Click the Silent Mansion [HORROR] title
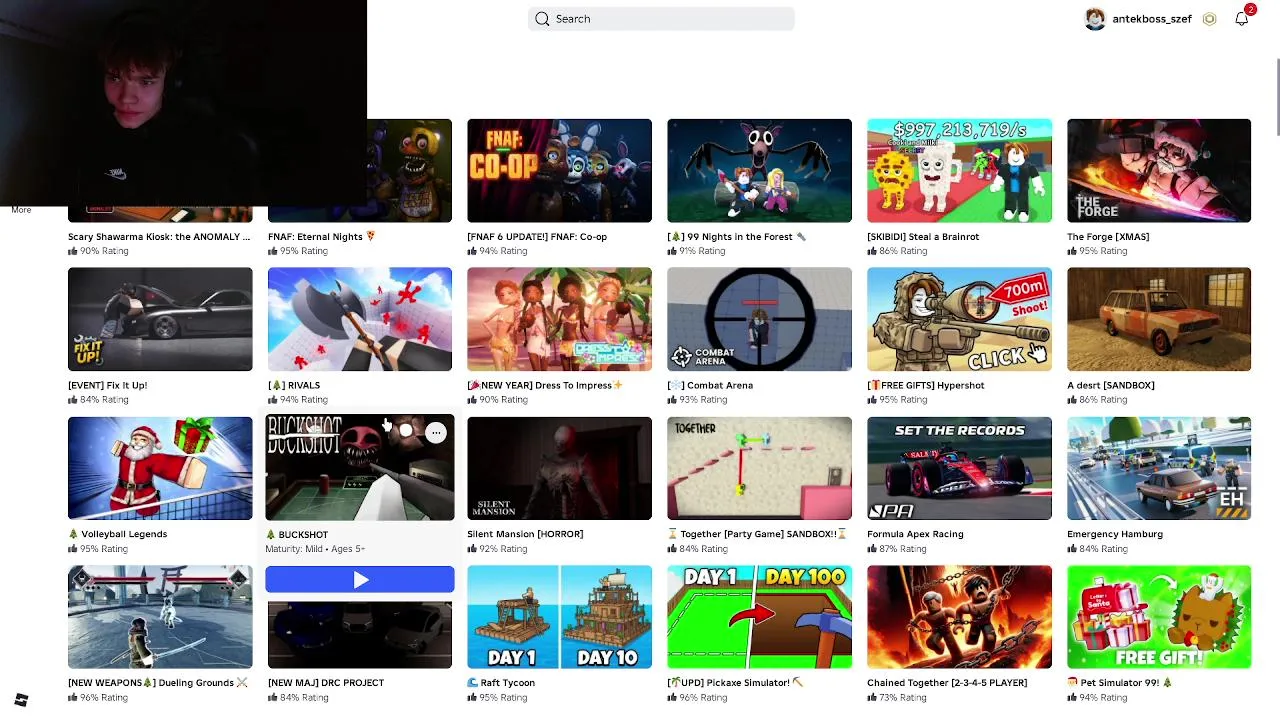The image size is (1280, 720). [x=525, y=534]
